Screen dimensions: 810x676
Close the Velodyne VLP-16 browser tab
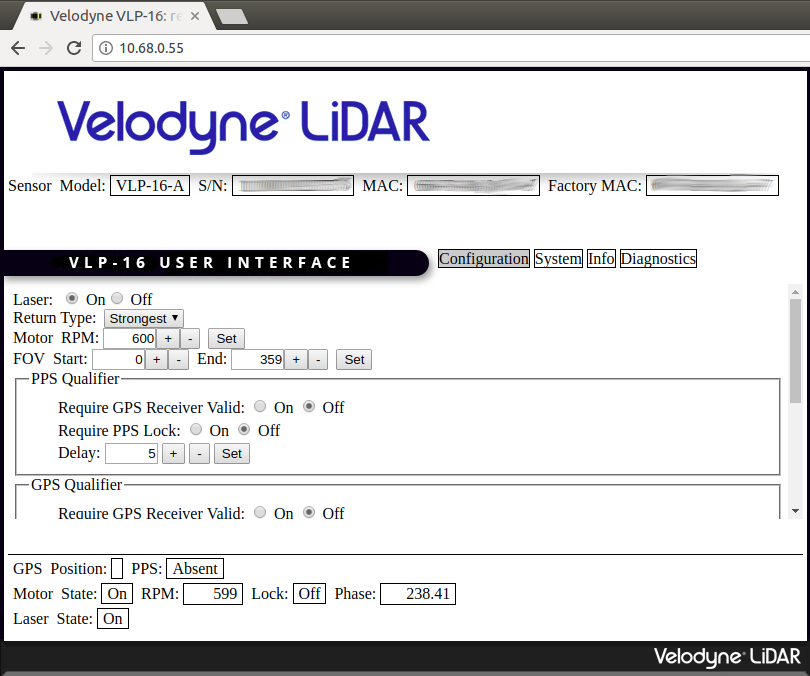(x=195, y=17)
